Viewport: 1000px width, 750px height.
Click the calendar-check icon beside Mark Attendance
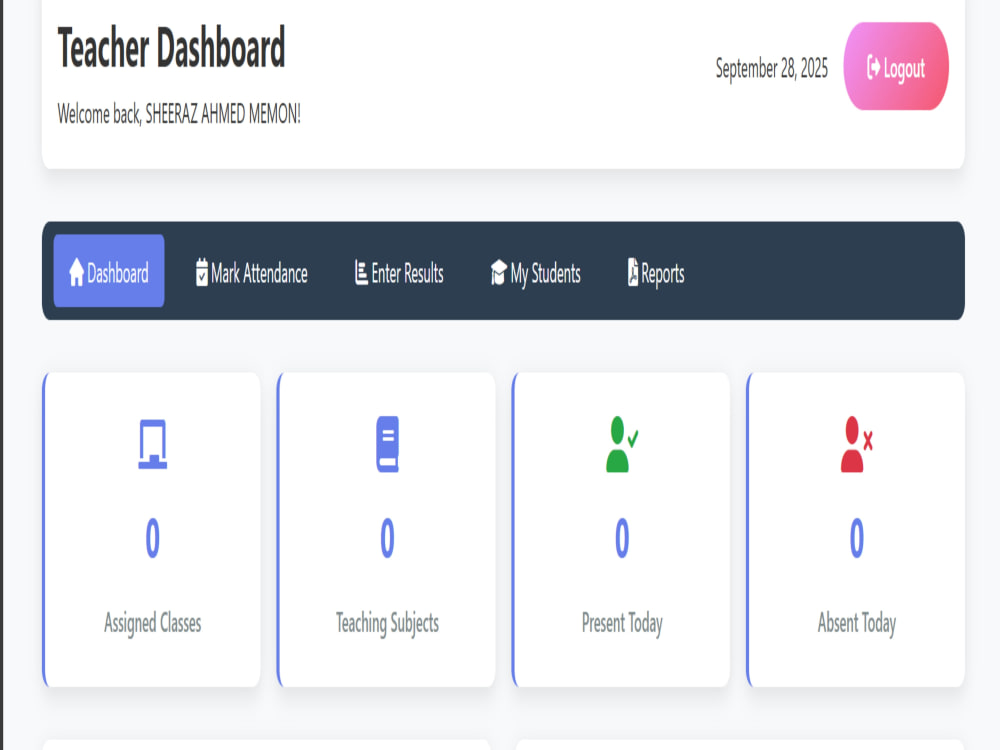coord(202,272)
